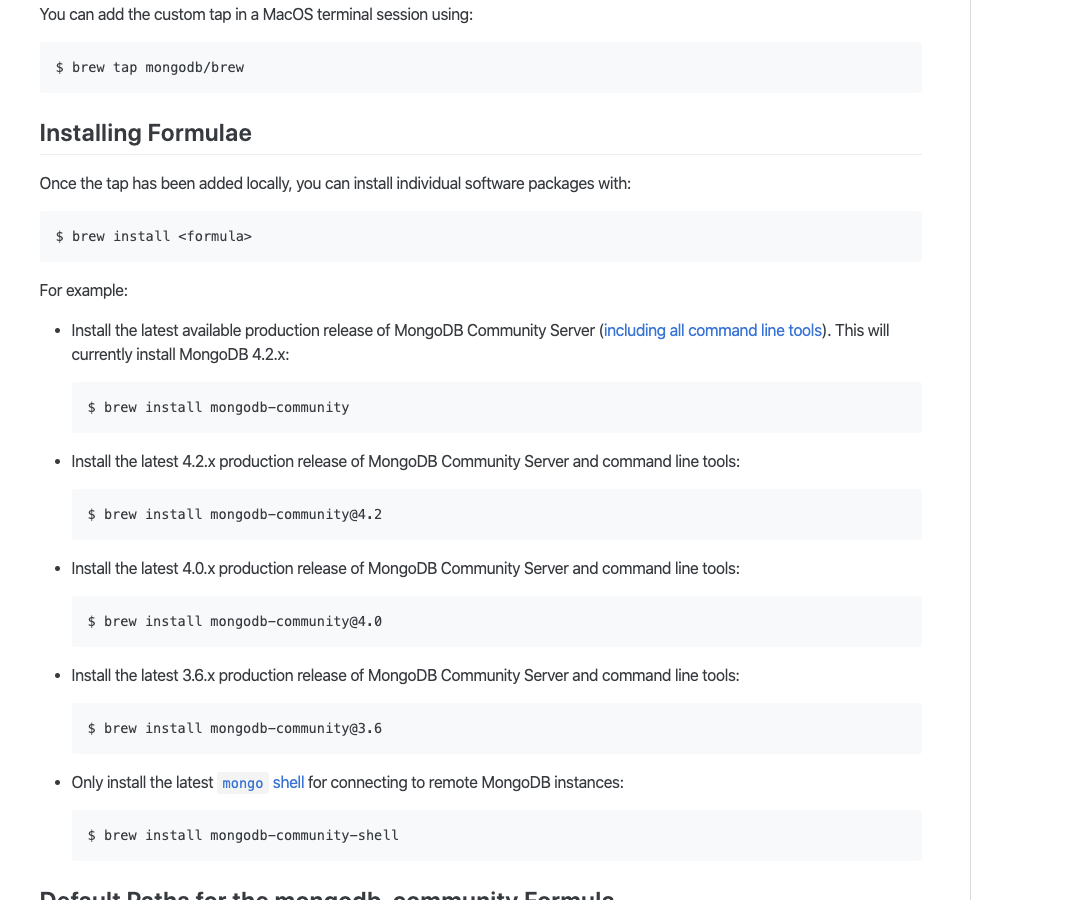The width and height of the screenshot is (1075, 900).
Task: Click the mongodb-community@4.2 install command
Action: coord(496,514)
